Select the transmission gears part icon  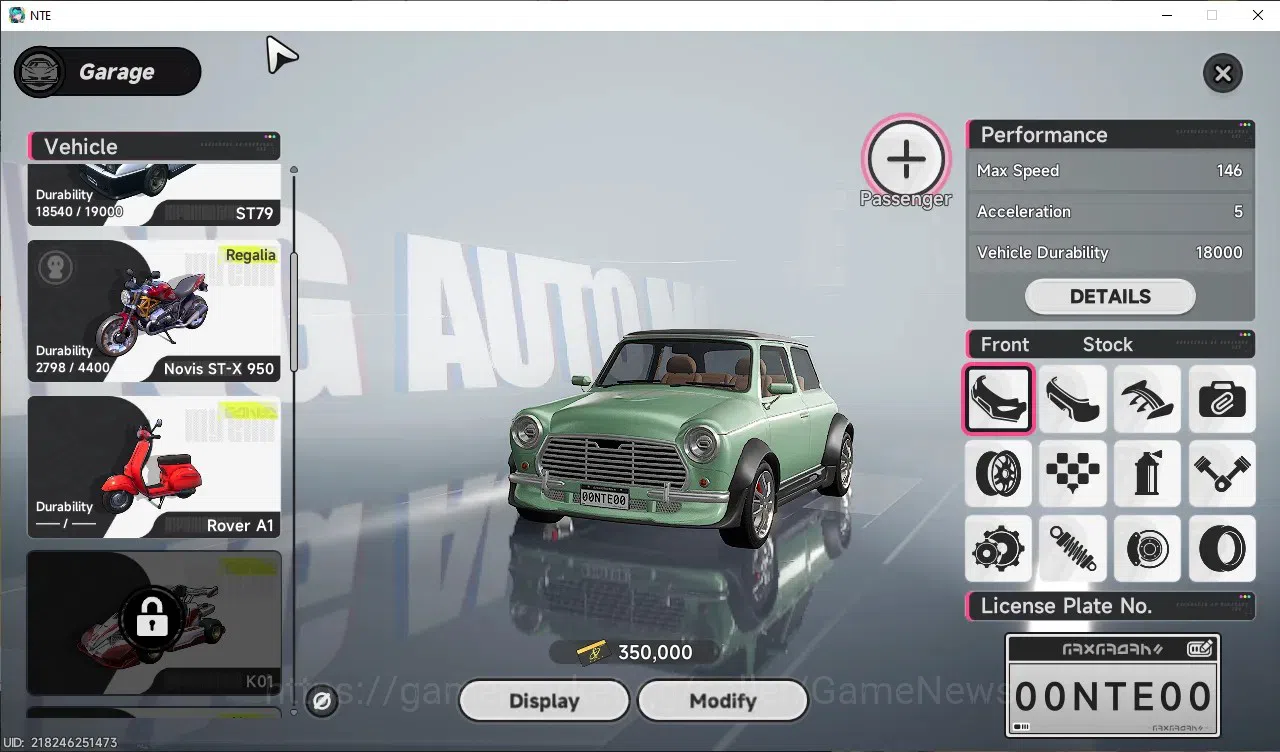tap(998, 548)
